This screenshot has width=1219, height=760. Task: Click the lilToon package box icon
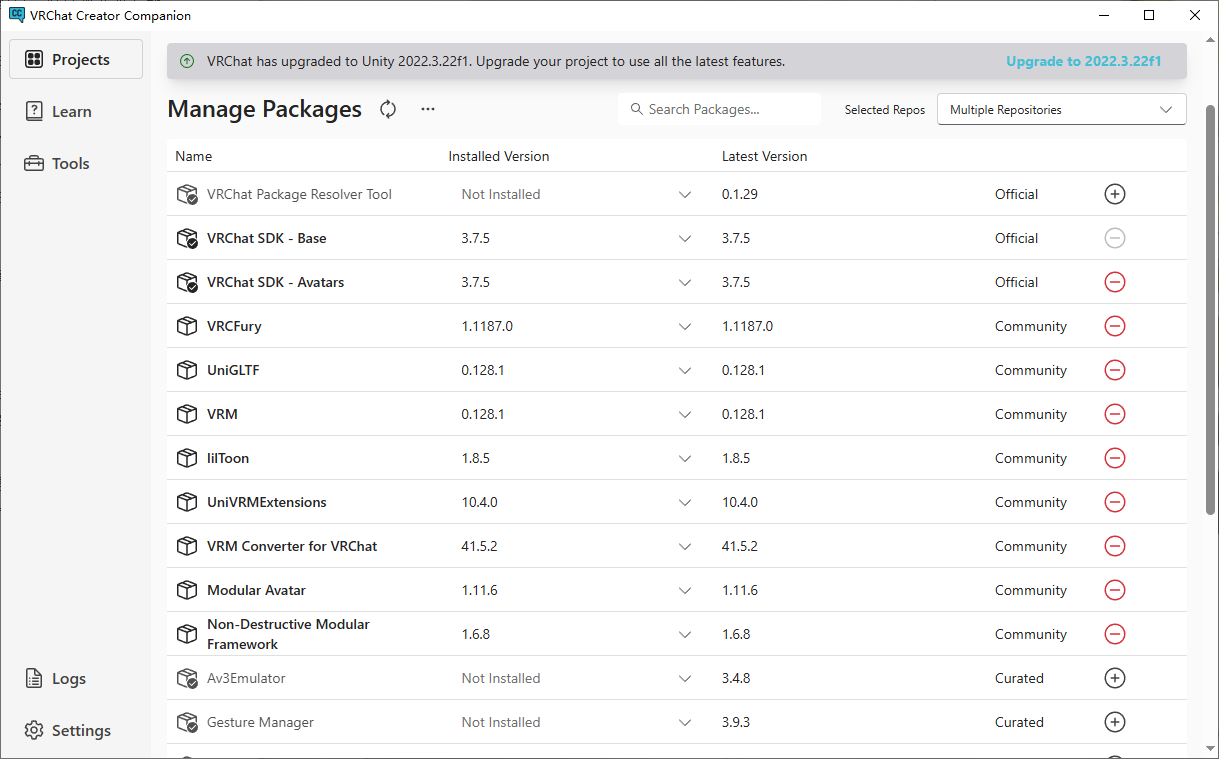[187, 458]
